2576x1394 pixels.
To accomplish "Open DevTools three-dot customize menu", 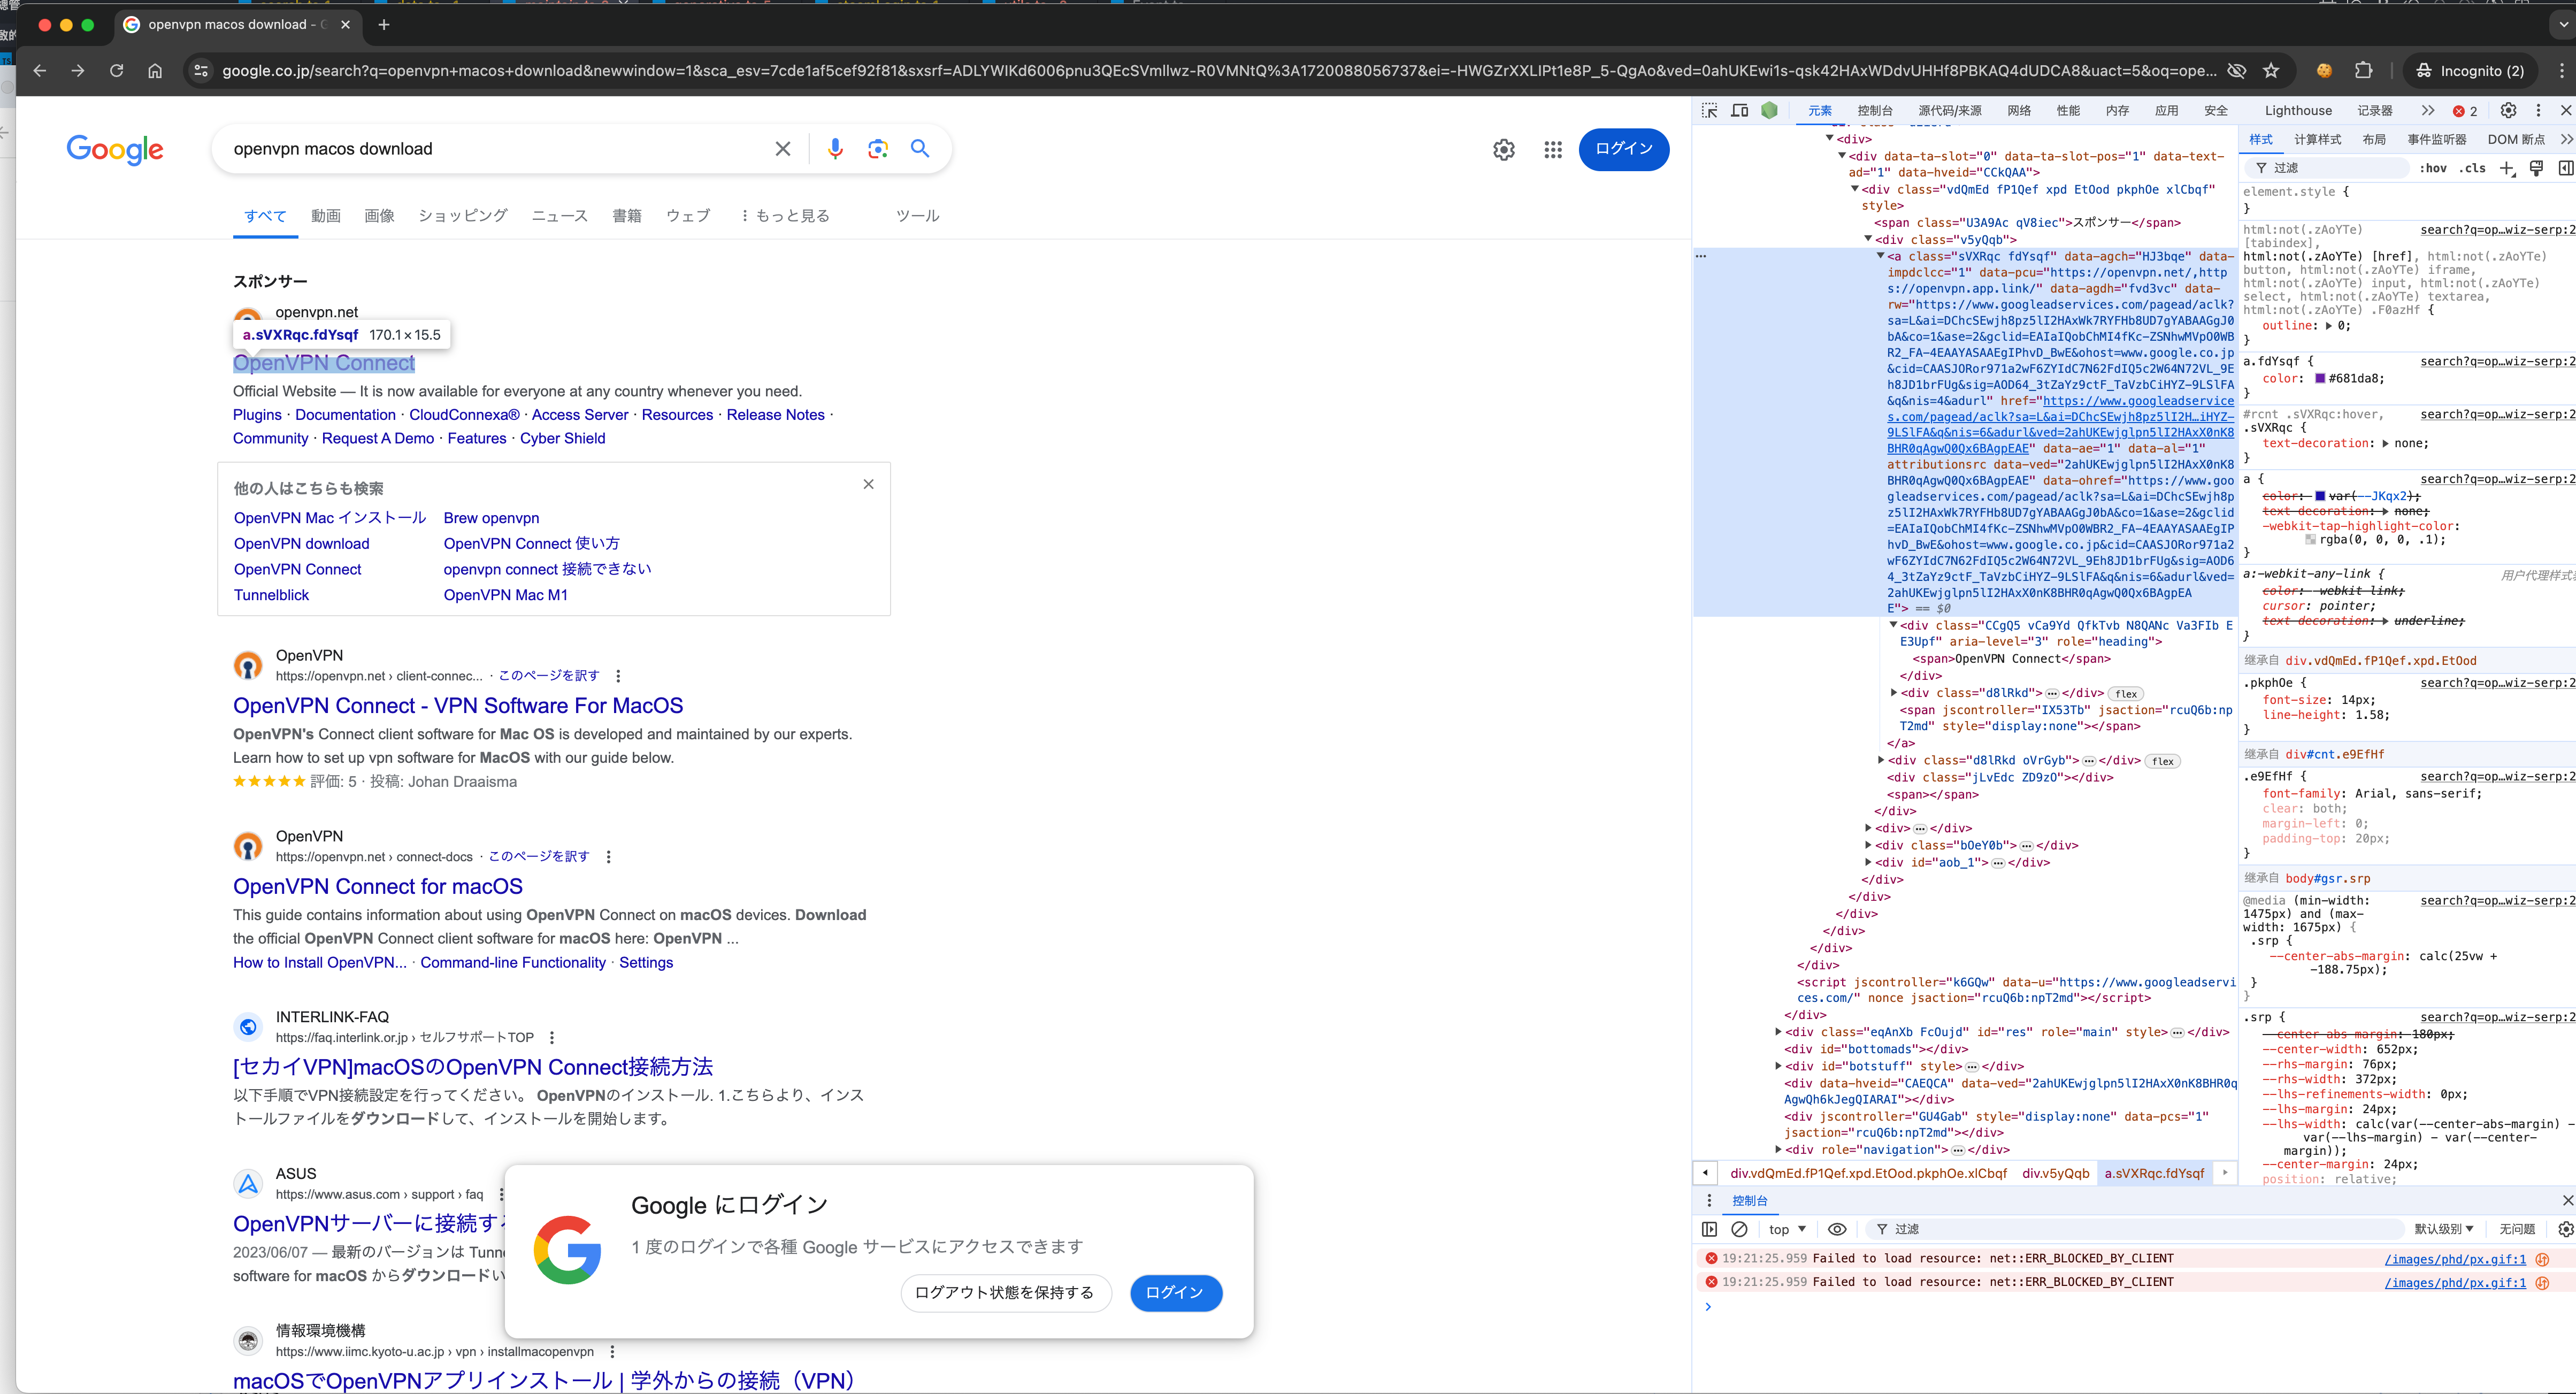I will (x=2538, y=111).
